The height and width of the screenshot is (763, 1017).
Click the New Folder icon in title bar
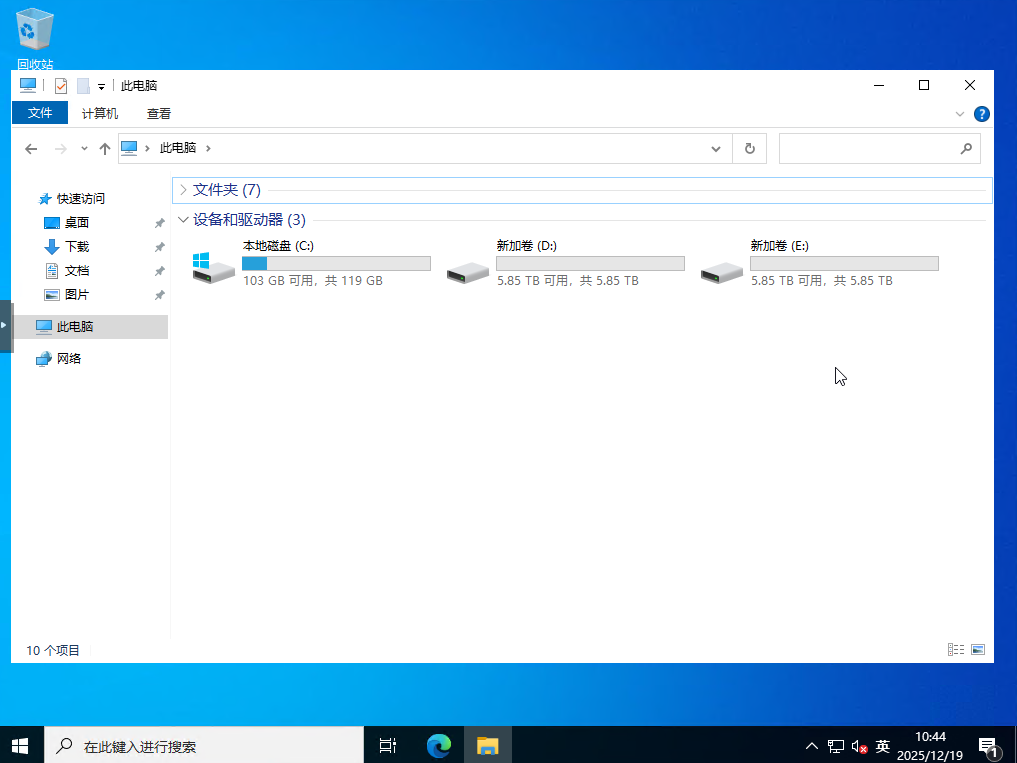(x=83, y=86)
